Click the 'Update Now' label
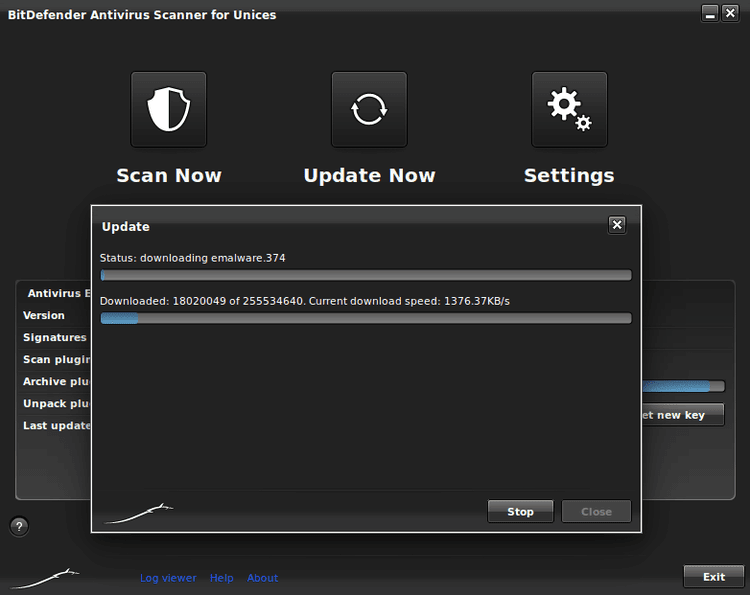This screenshot has width=750, height=595. tap(369, 176)
